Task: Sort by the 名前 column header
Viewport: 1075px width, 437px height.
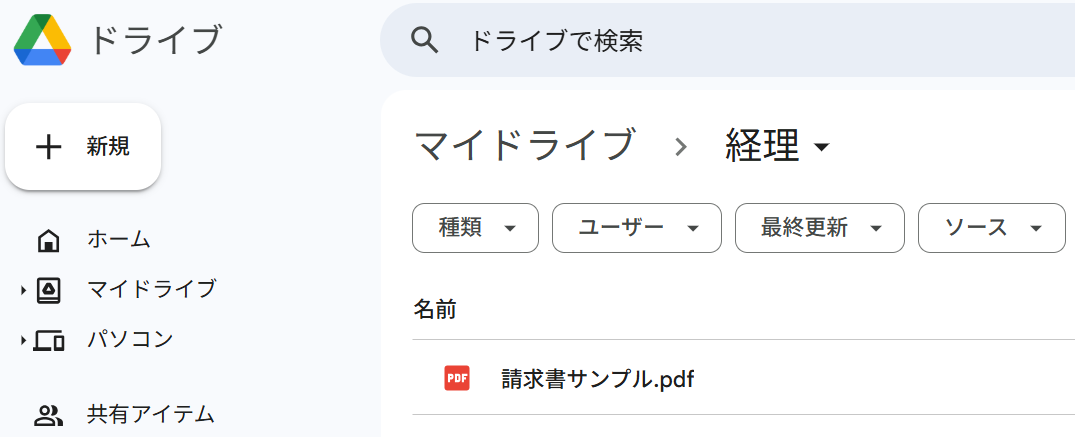Action: coord(435,310)
